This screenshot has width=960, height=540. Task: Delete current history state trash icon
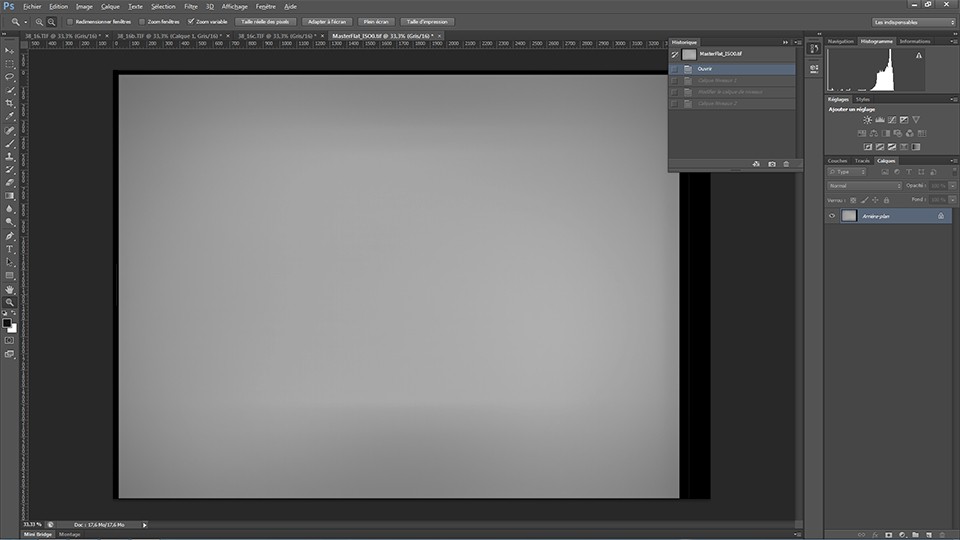786,164
